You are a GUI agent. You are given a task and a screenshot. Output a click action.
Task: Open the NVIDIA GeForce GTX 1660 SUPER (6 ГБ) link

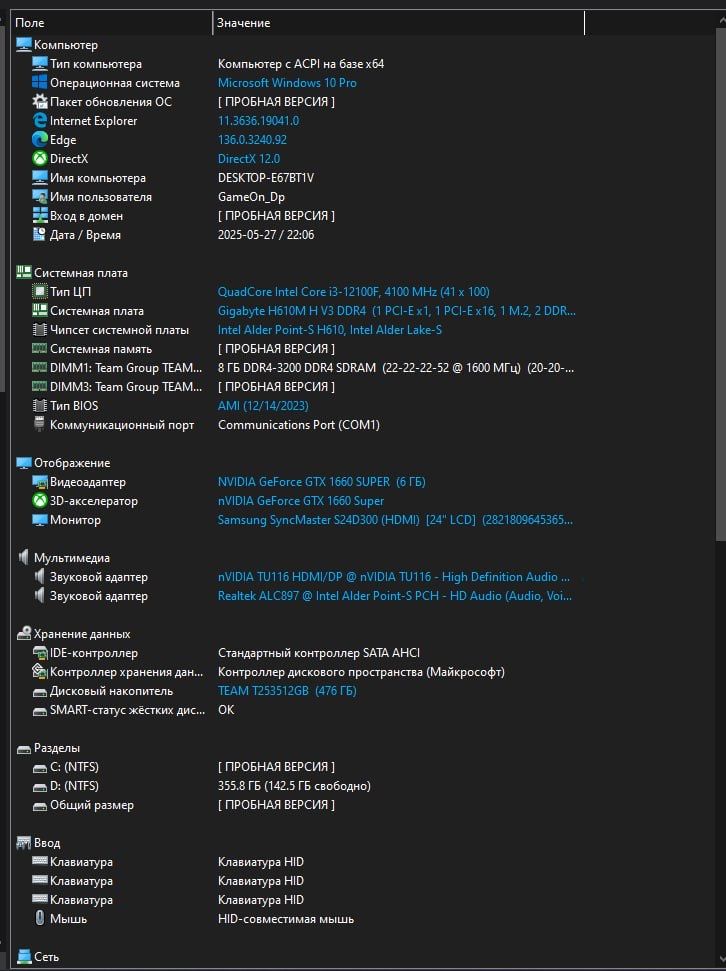(x=321, y=482)
